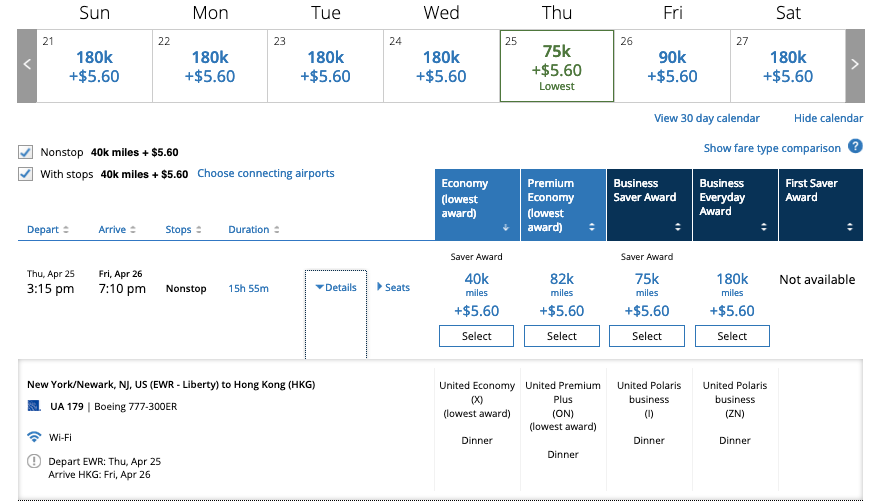Click the Wi-Fi icon for flight amenities
Image resolution: width=878 pixels, height=501 pixels.
point(34,437)
